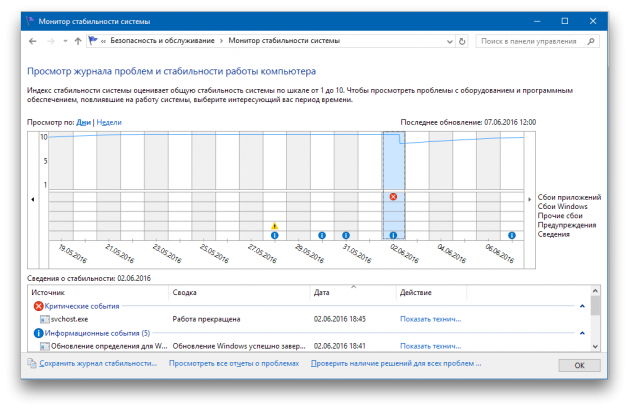Screen dimensions: 630x410
Task: Open 'Просмотреть все отчеты о проблемах'
Action: 234,363
